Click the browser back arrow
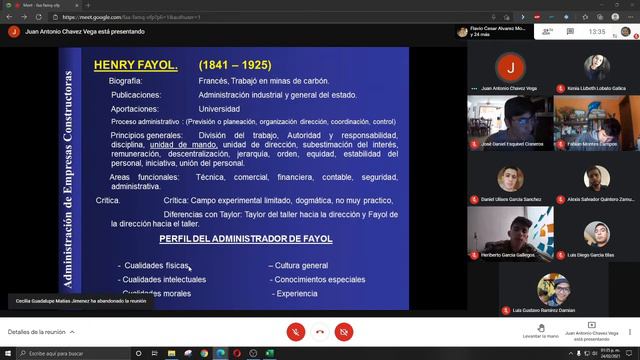Screen dimensions: 640x360 [x=9, y=17]
